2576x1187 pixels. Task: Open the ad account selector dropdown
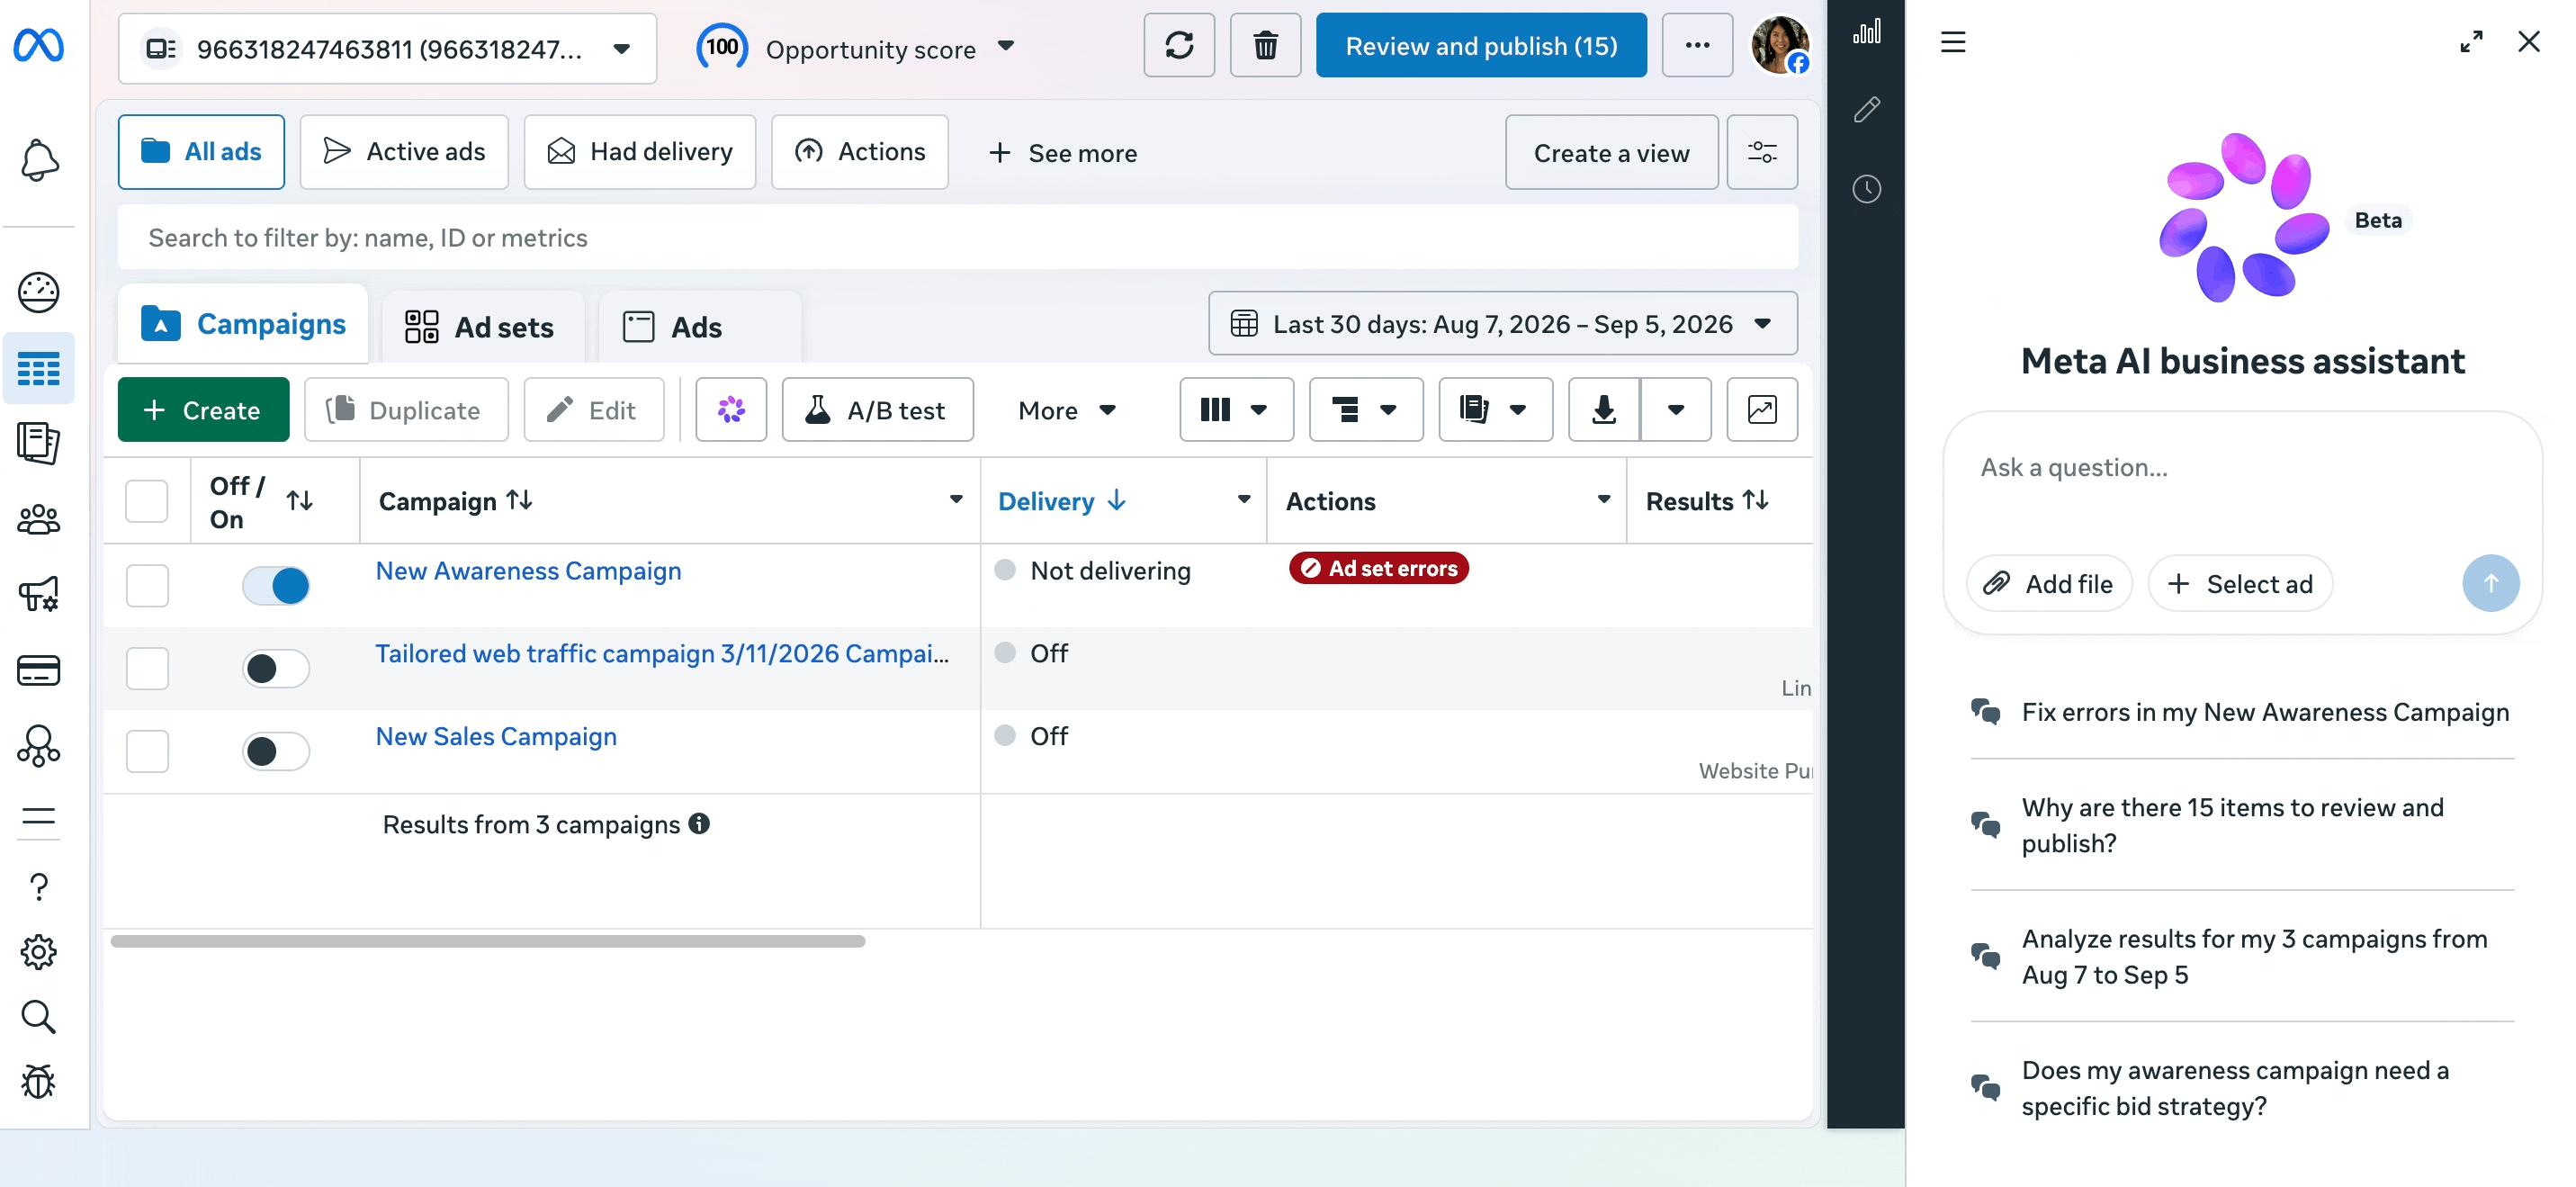click(x=387, y=48)
